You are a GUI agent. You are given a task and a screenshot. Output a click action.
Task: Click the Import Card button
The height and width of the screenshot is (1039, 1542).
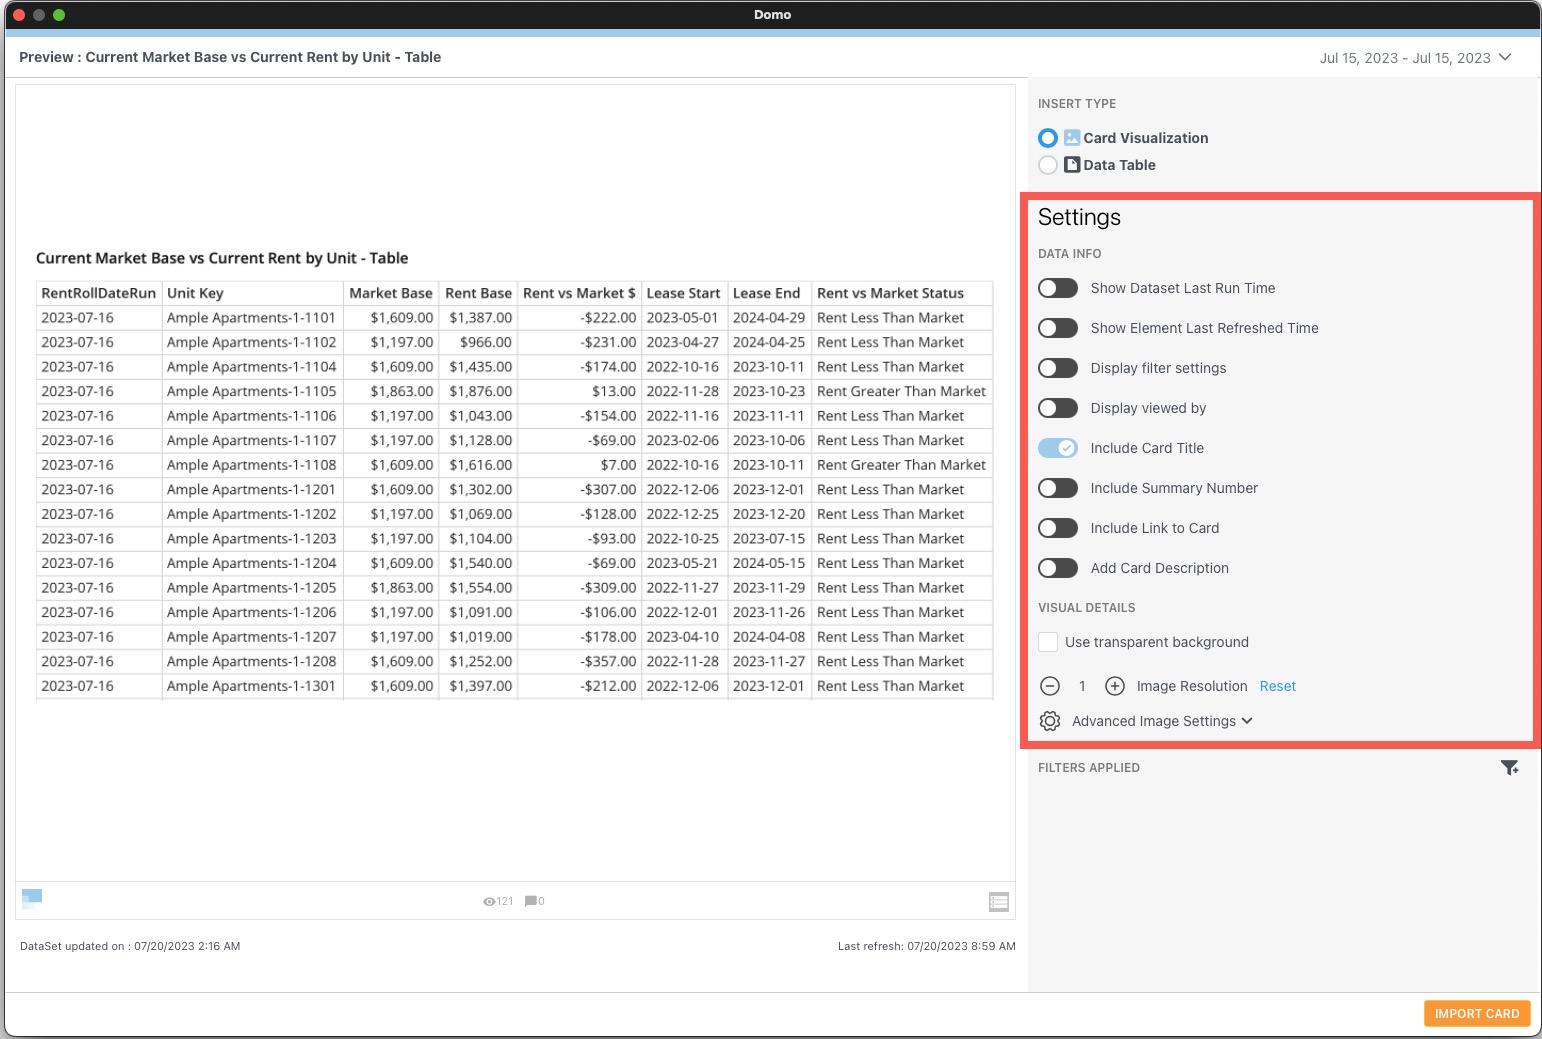(x=1476, y=1013)
